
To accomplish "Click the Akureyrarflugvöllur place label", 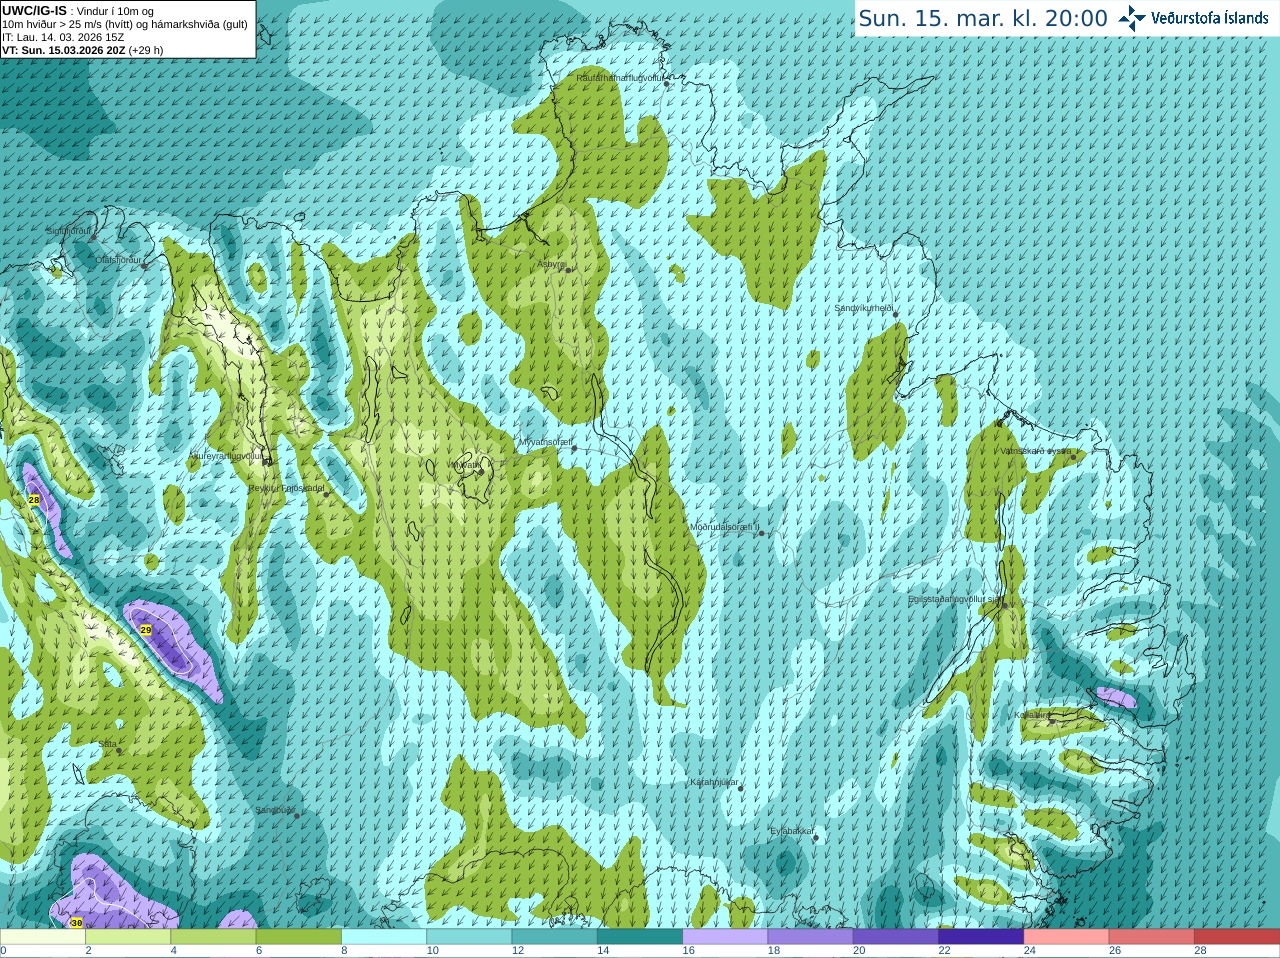I will point(226,455).
